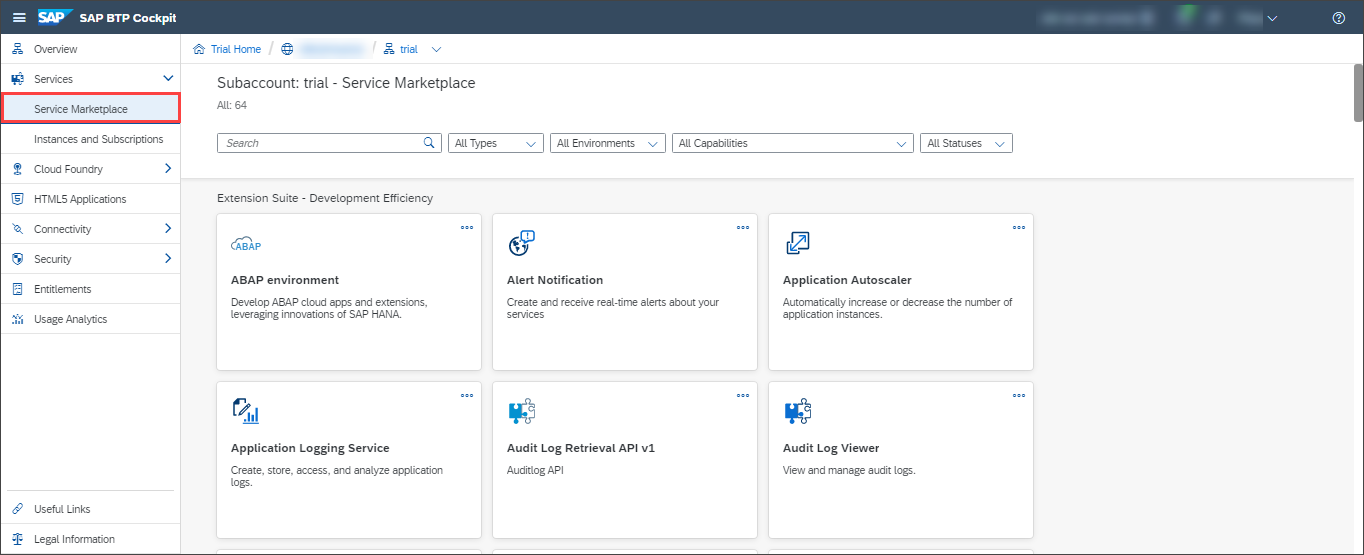Image resolution: width=1364 pixels, height=555 pixels.
Task: Open the All Environments dropdown
Action: point(608,143)
